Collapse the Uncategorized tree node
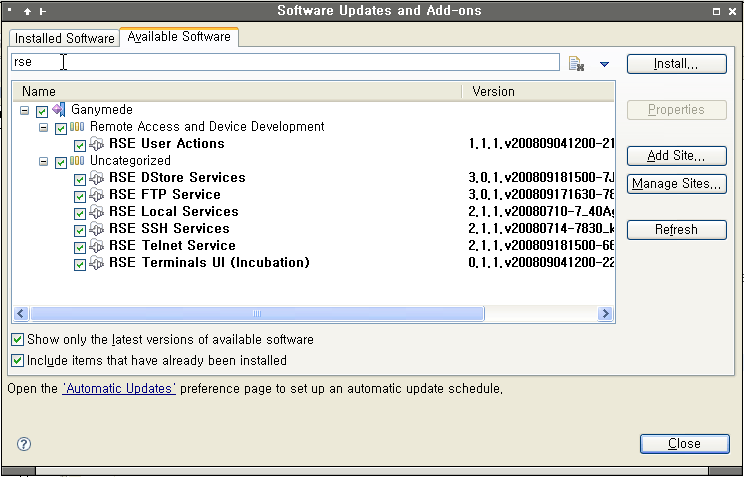 [43, 162]
